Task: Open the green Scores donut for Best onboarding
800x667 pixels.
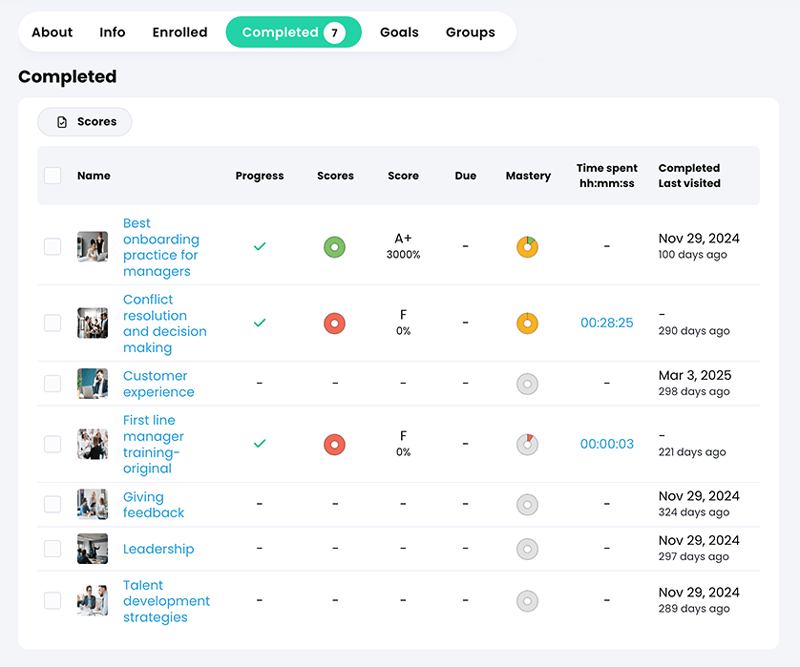Action: 335,247
